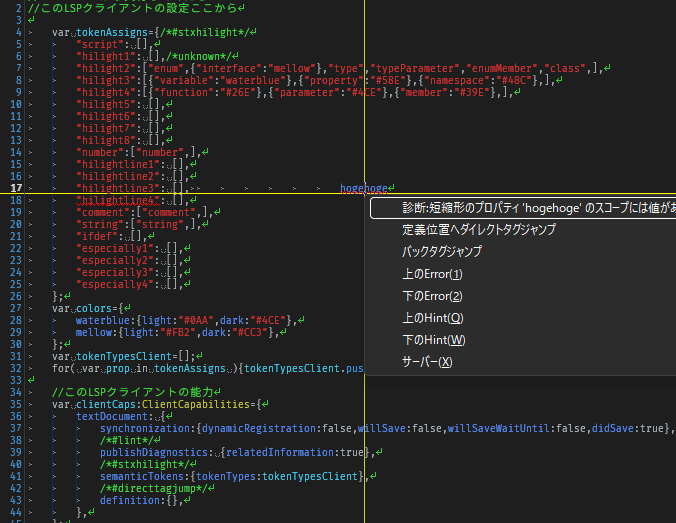The width and height of the screenshot is (676, 523).
Task: Click "hilightline3" key on line 17
Action: (118, 188)
